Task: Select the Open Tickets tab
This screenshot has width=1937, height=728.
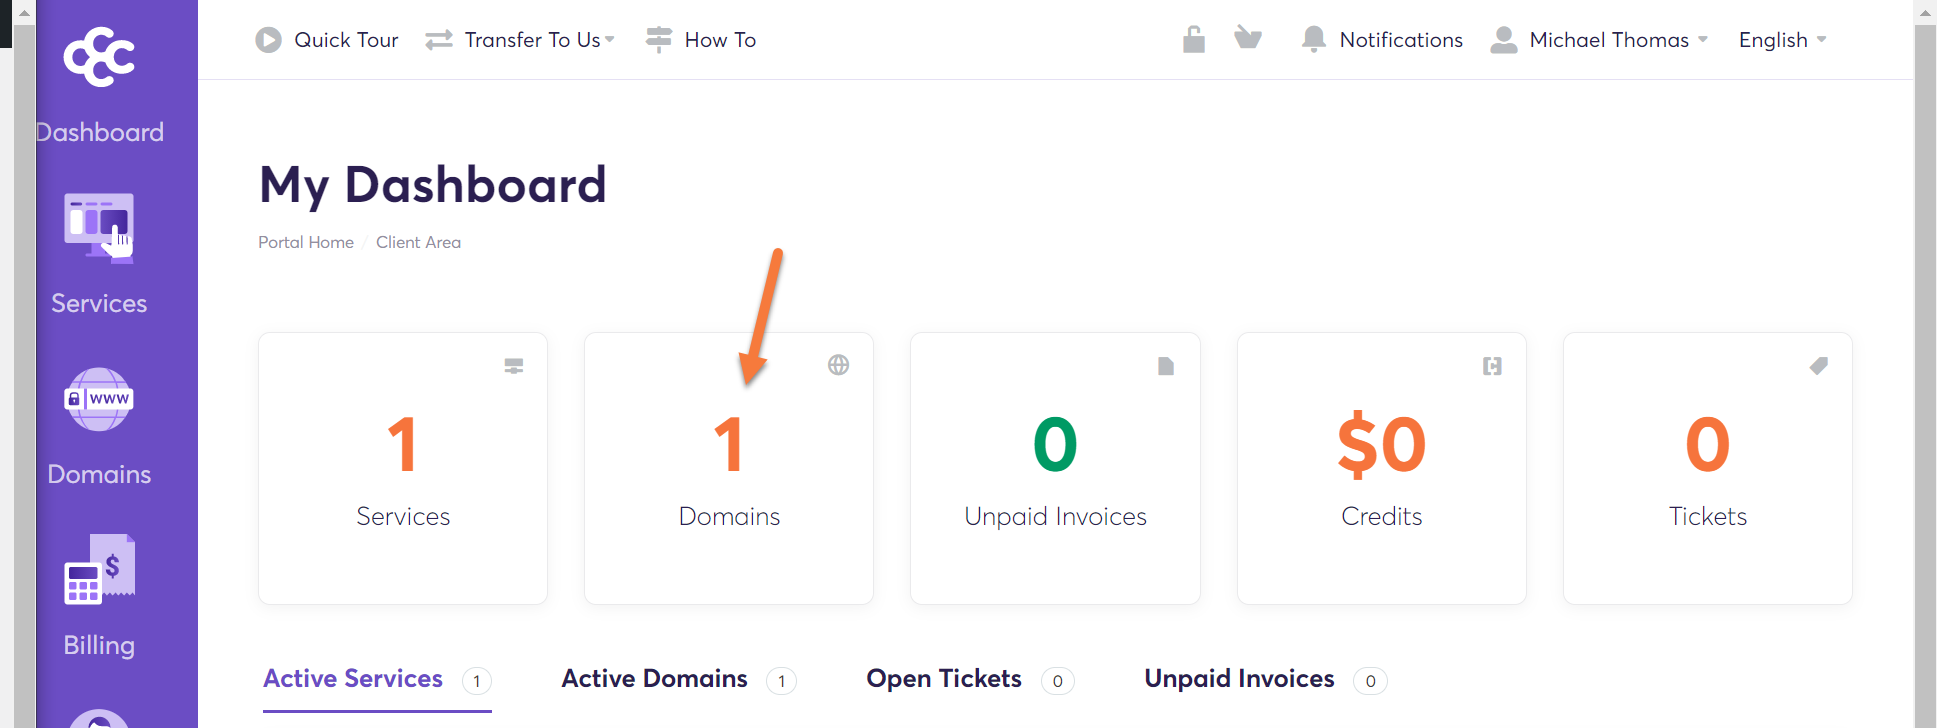Action: [943, 679]
